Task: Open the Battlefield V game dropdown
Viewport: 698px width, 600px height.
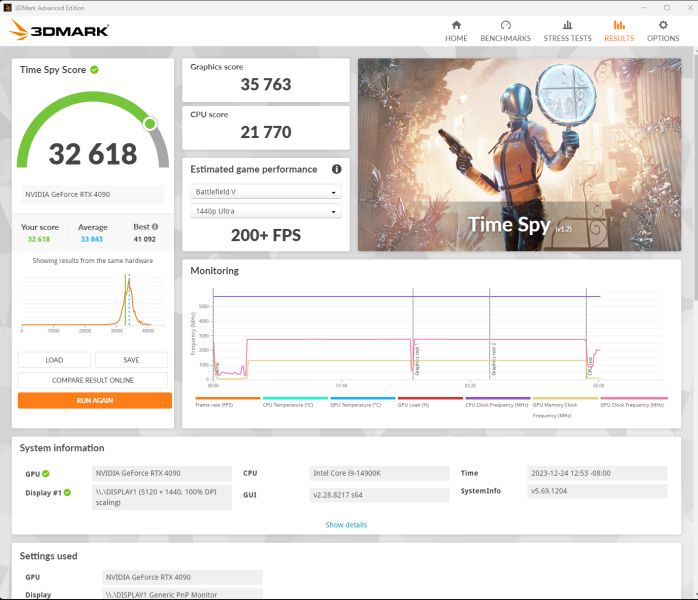Action: pos(265,192)
